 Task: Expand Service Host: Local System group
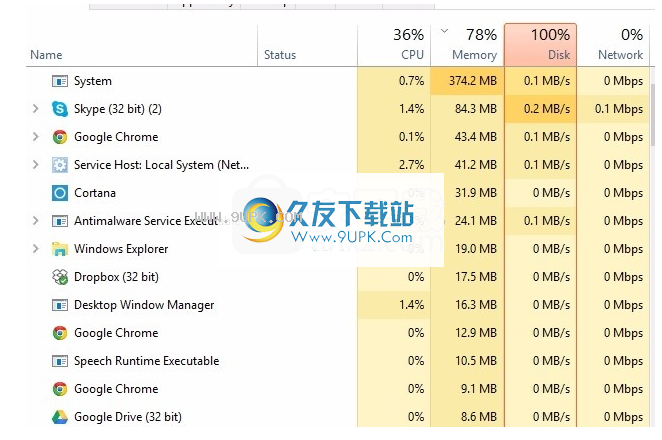coord(36,165)
